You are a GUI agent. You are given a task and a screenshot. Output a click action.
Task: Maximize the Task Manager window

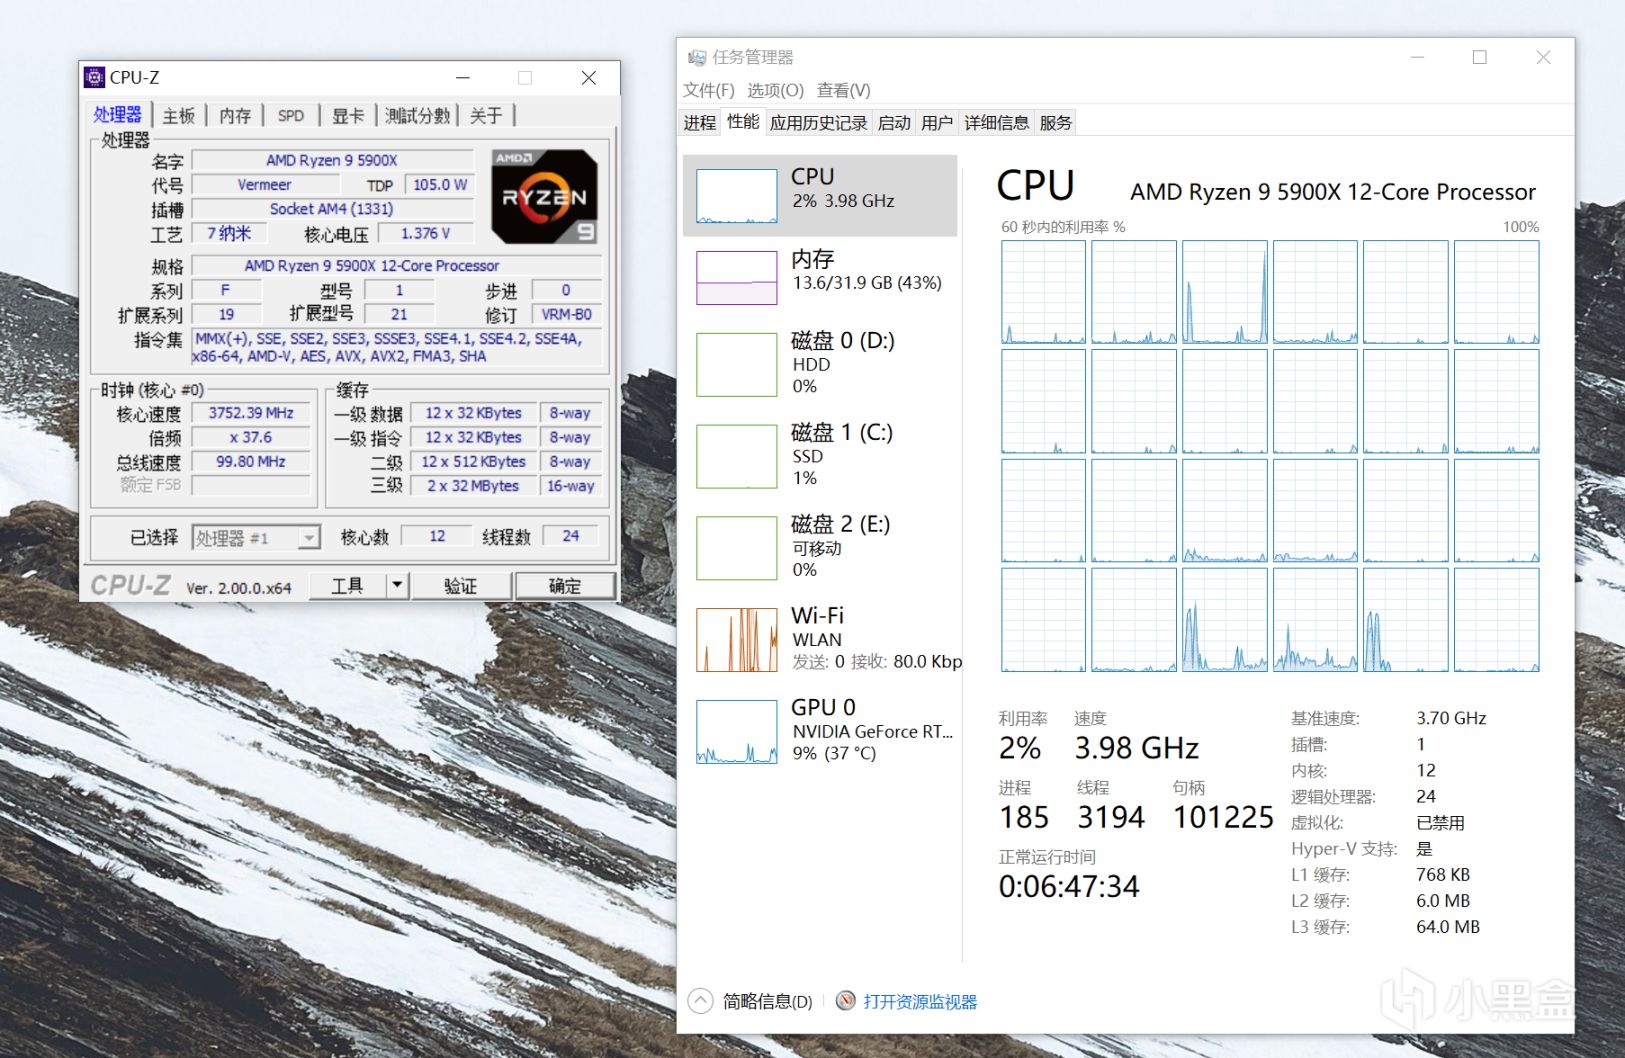1480,58
